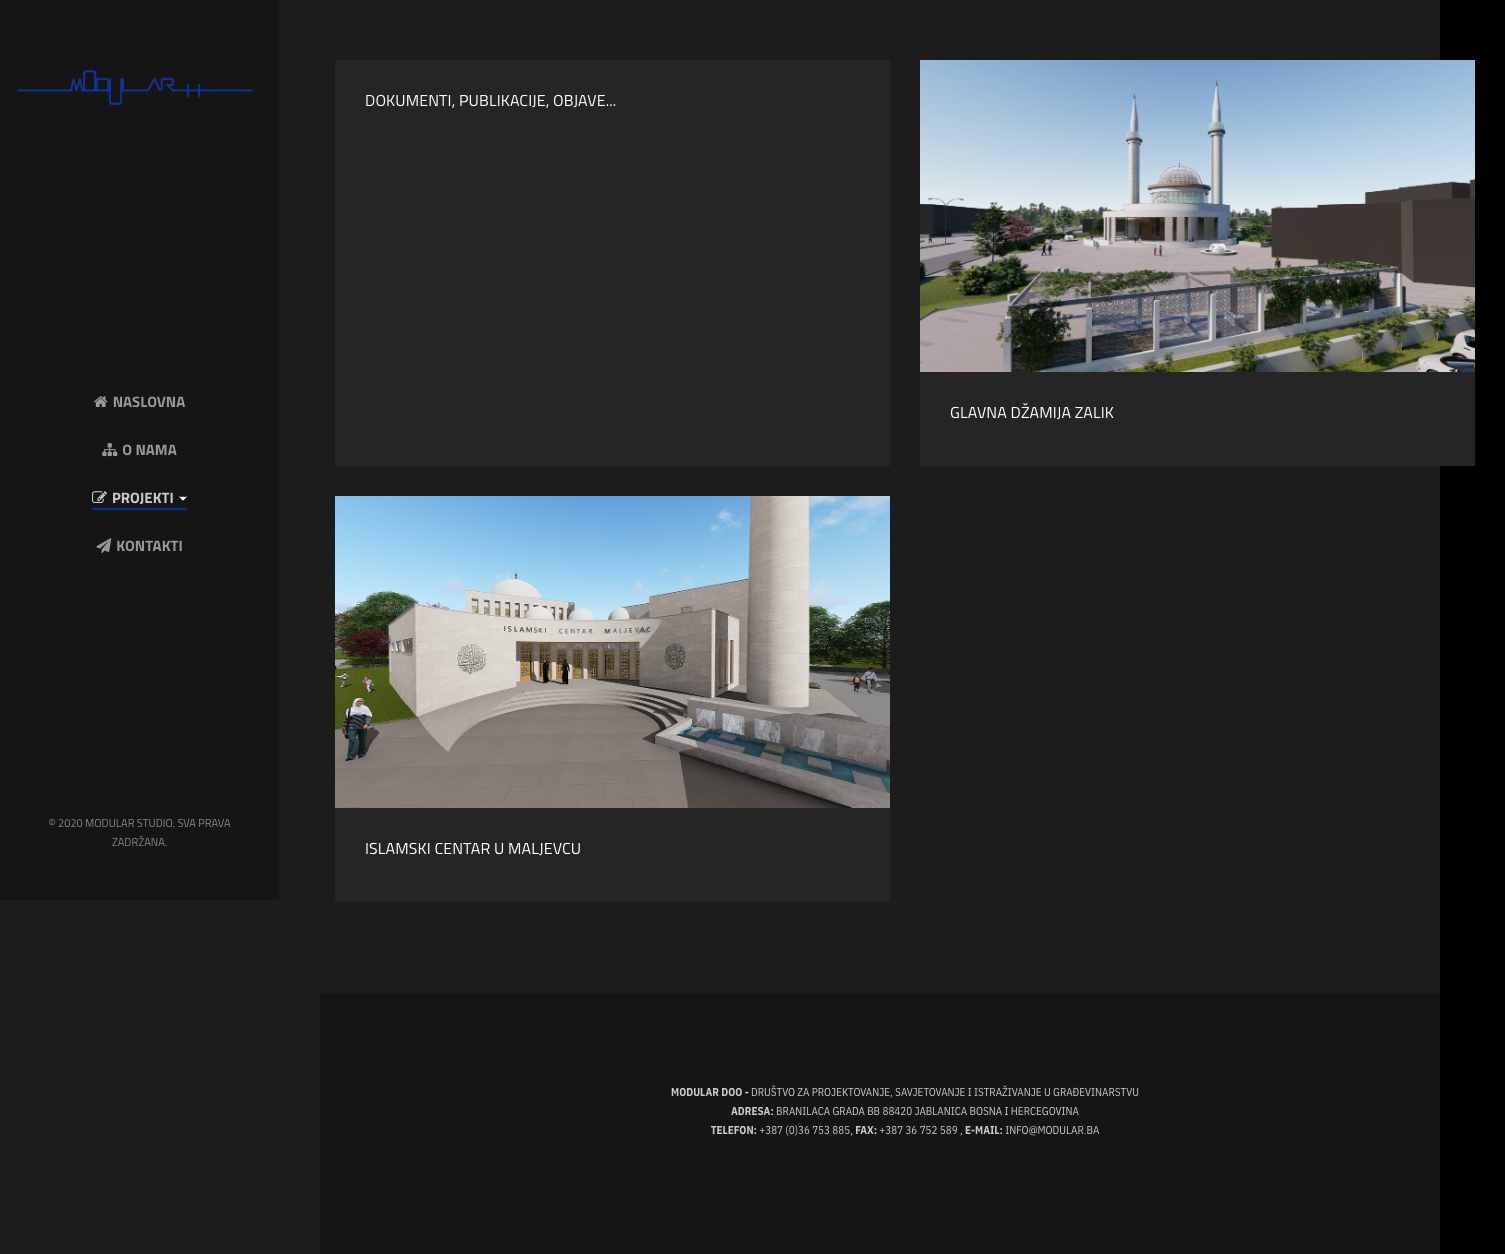Click the Modular logo in the sidebar
The image size is (1505, 1254).
point(135,88)
